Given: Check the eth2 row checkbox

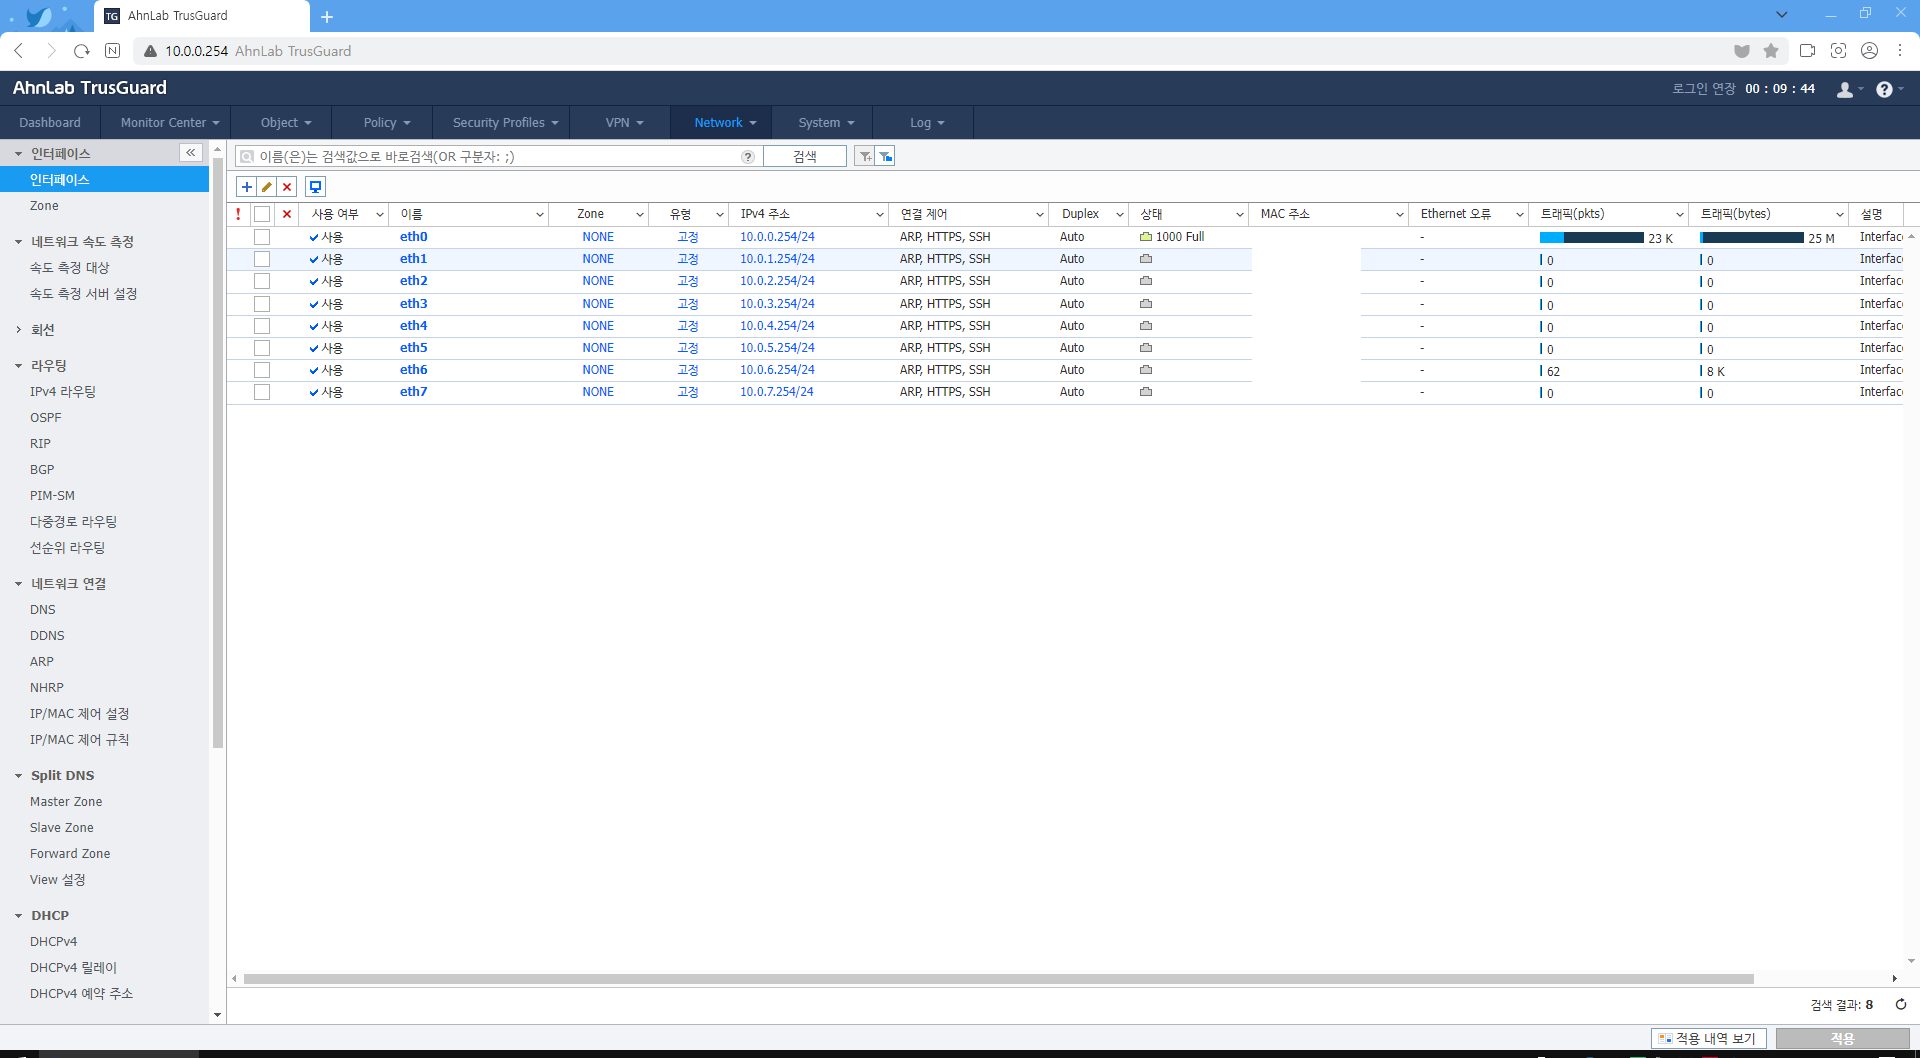Looking at the screenshot, I should click(x=262, y=281).
